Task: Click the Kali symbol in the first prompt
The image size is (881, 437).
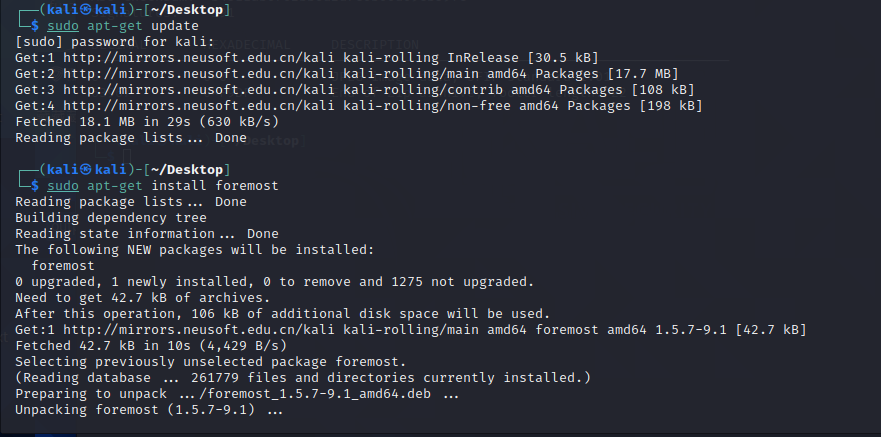Action: click(x=86, y=10)
